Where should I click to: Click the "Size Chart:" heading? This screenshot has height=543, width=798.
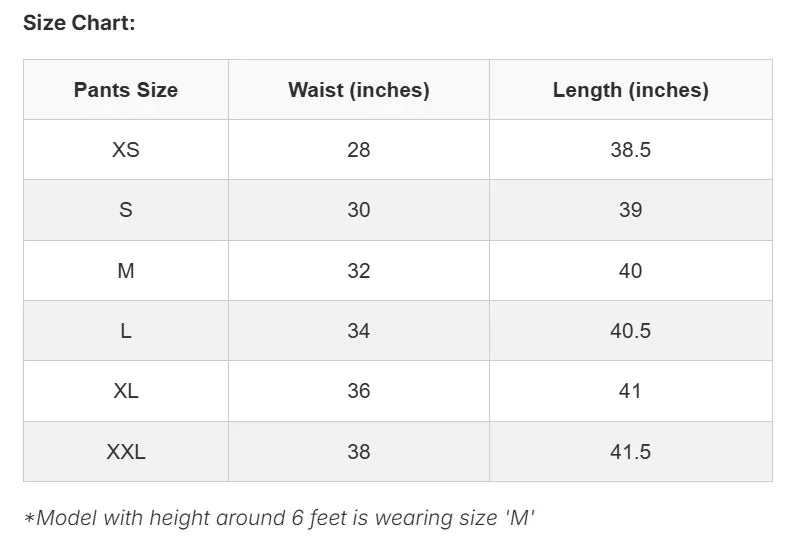click(79, 23)
